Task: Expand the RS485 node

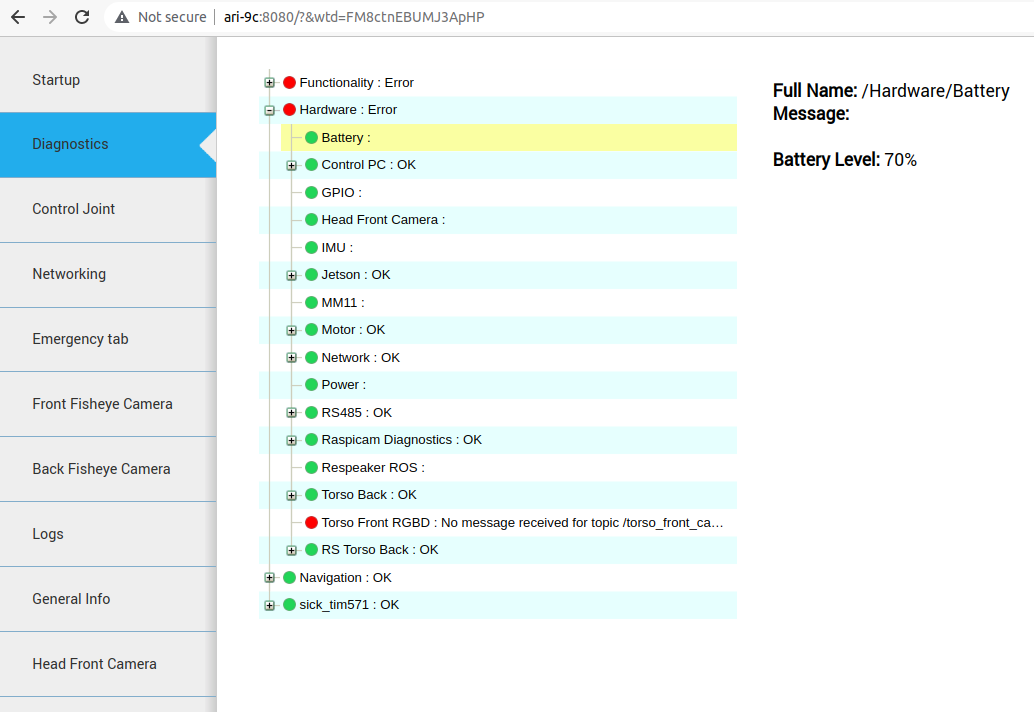Action: (291, 413)
